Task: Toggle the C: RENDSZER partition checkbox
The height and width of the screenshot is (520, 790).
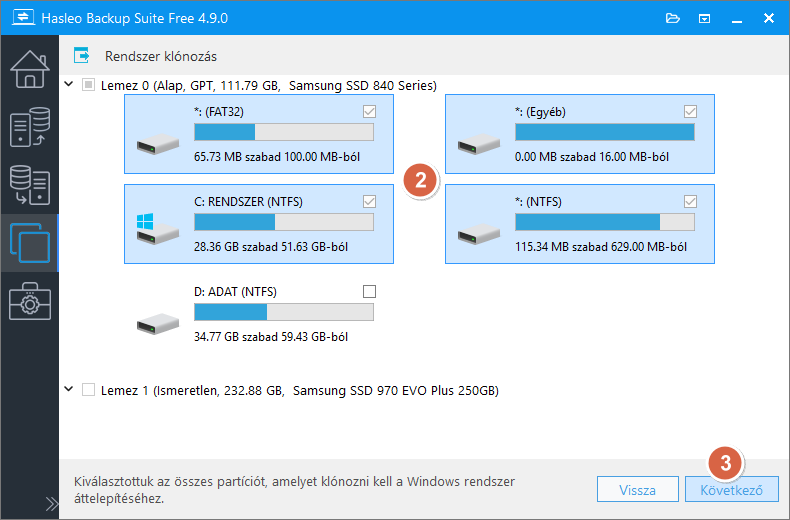Action: pyautogui.click(x=370, y=201)
